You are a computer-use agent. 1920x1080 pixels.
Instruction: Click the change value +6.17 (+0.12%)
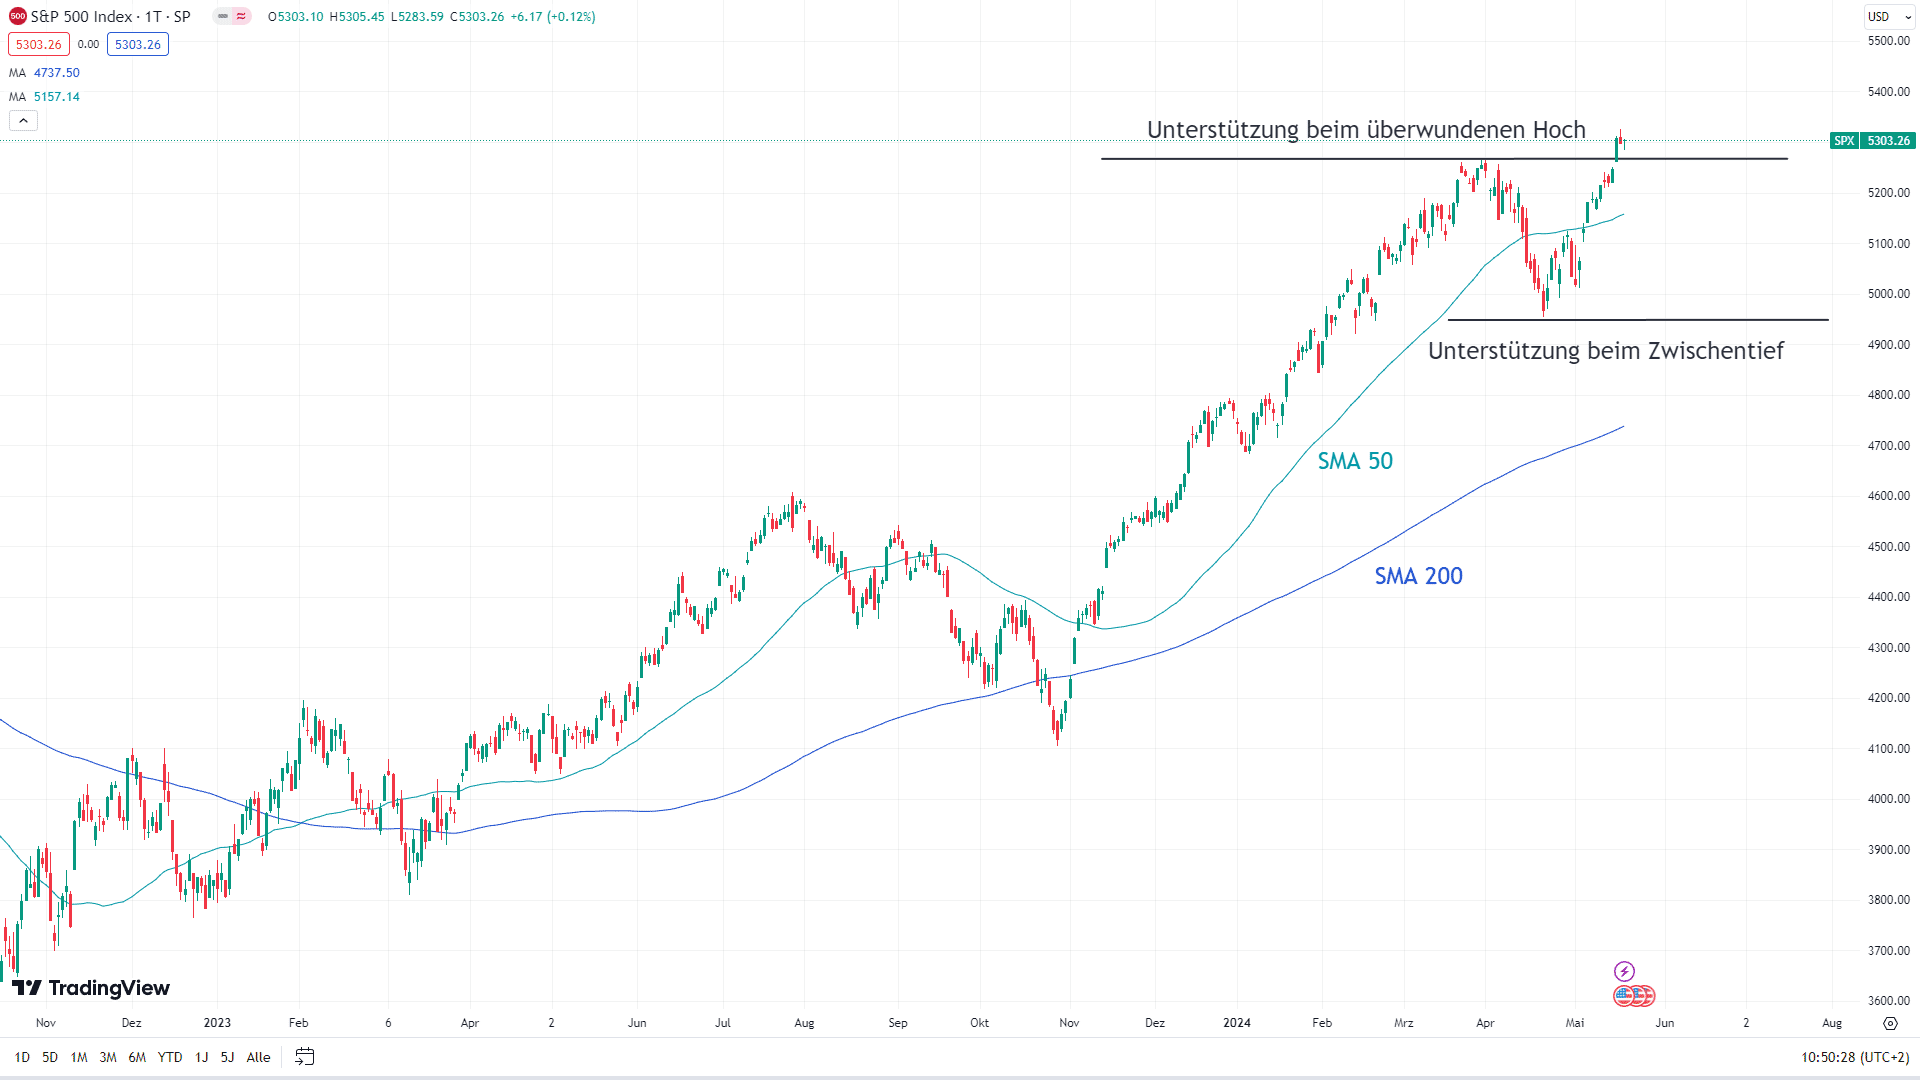552,17
